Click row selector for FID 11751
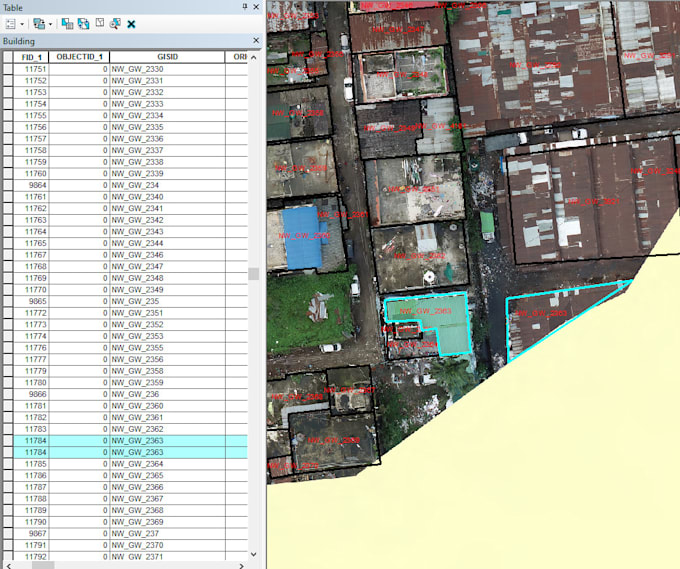The image size is (680, 569). tap(8, 69)
